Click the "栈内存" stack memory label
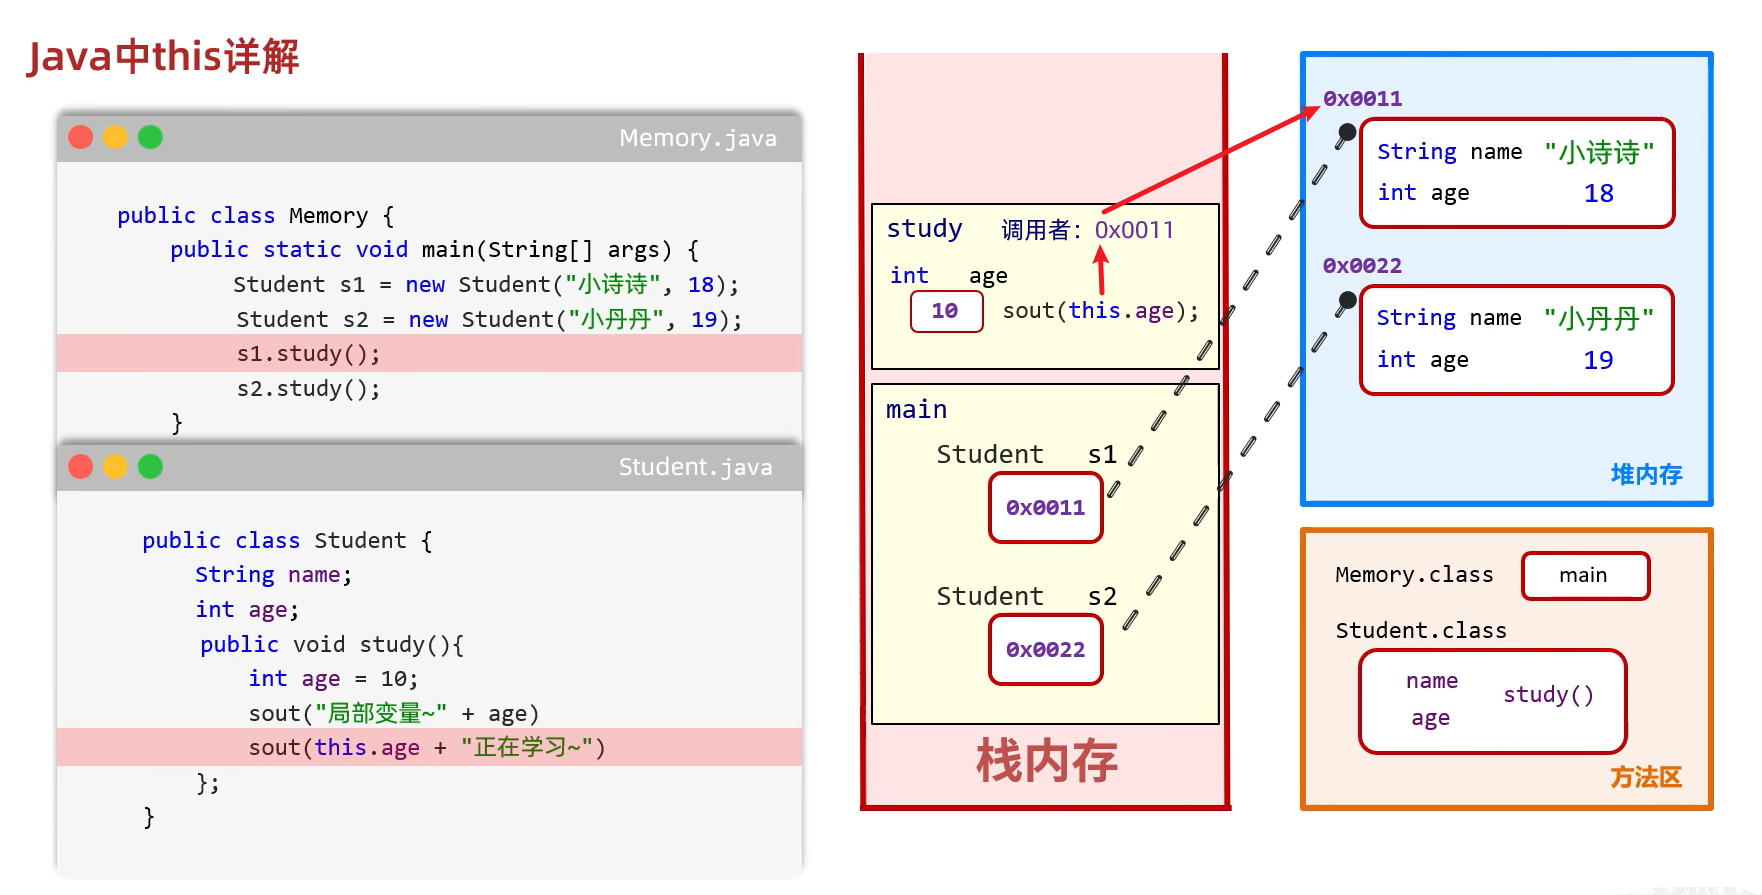This screenshot has height=895, width=1762. [x=1046, y=762]
